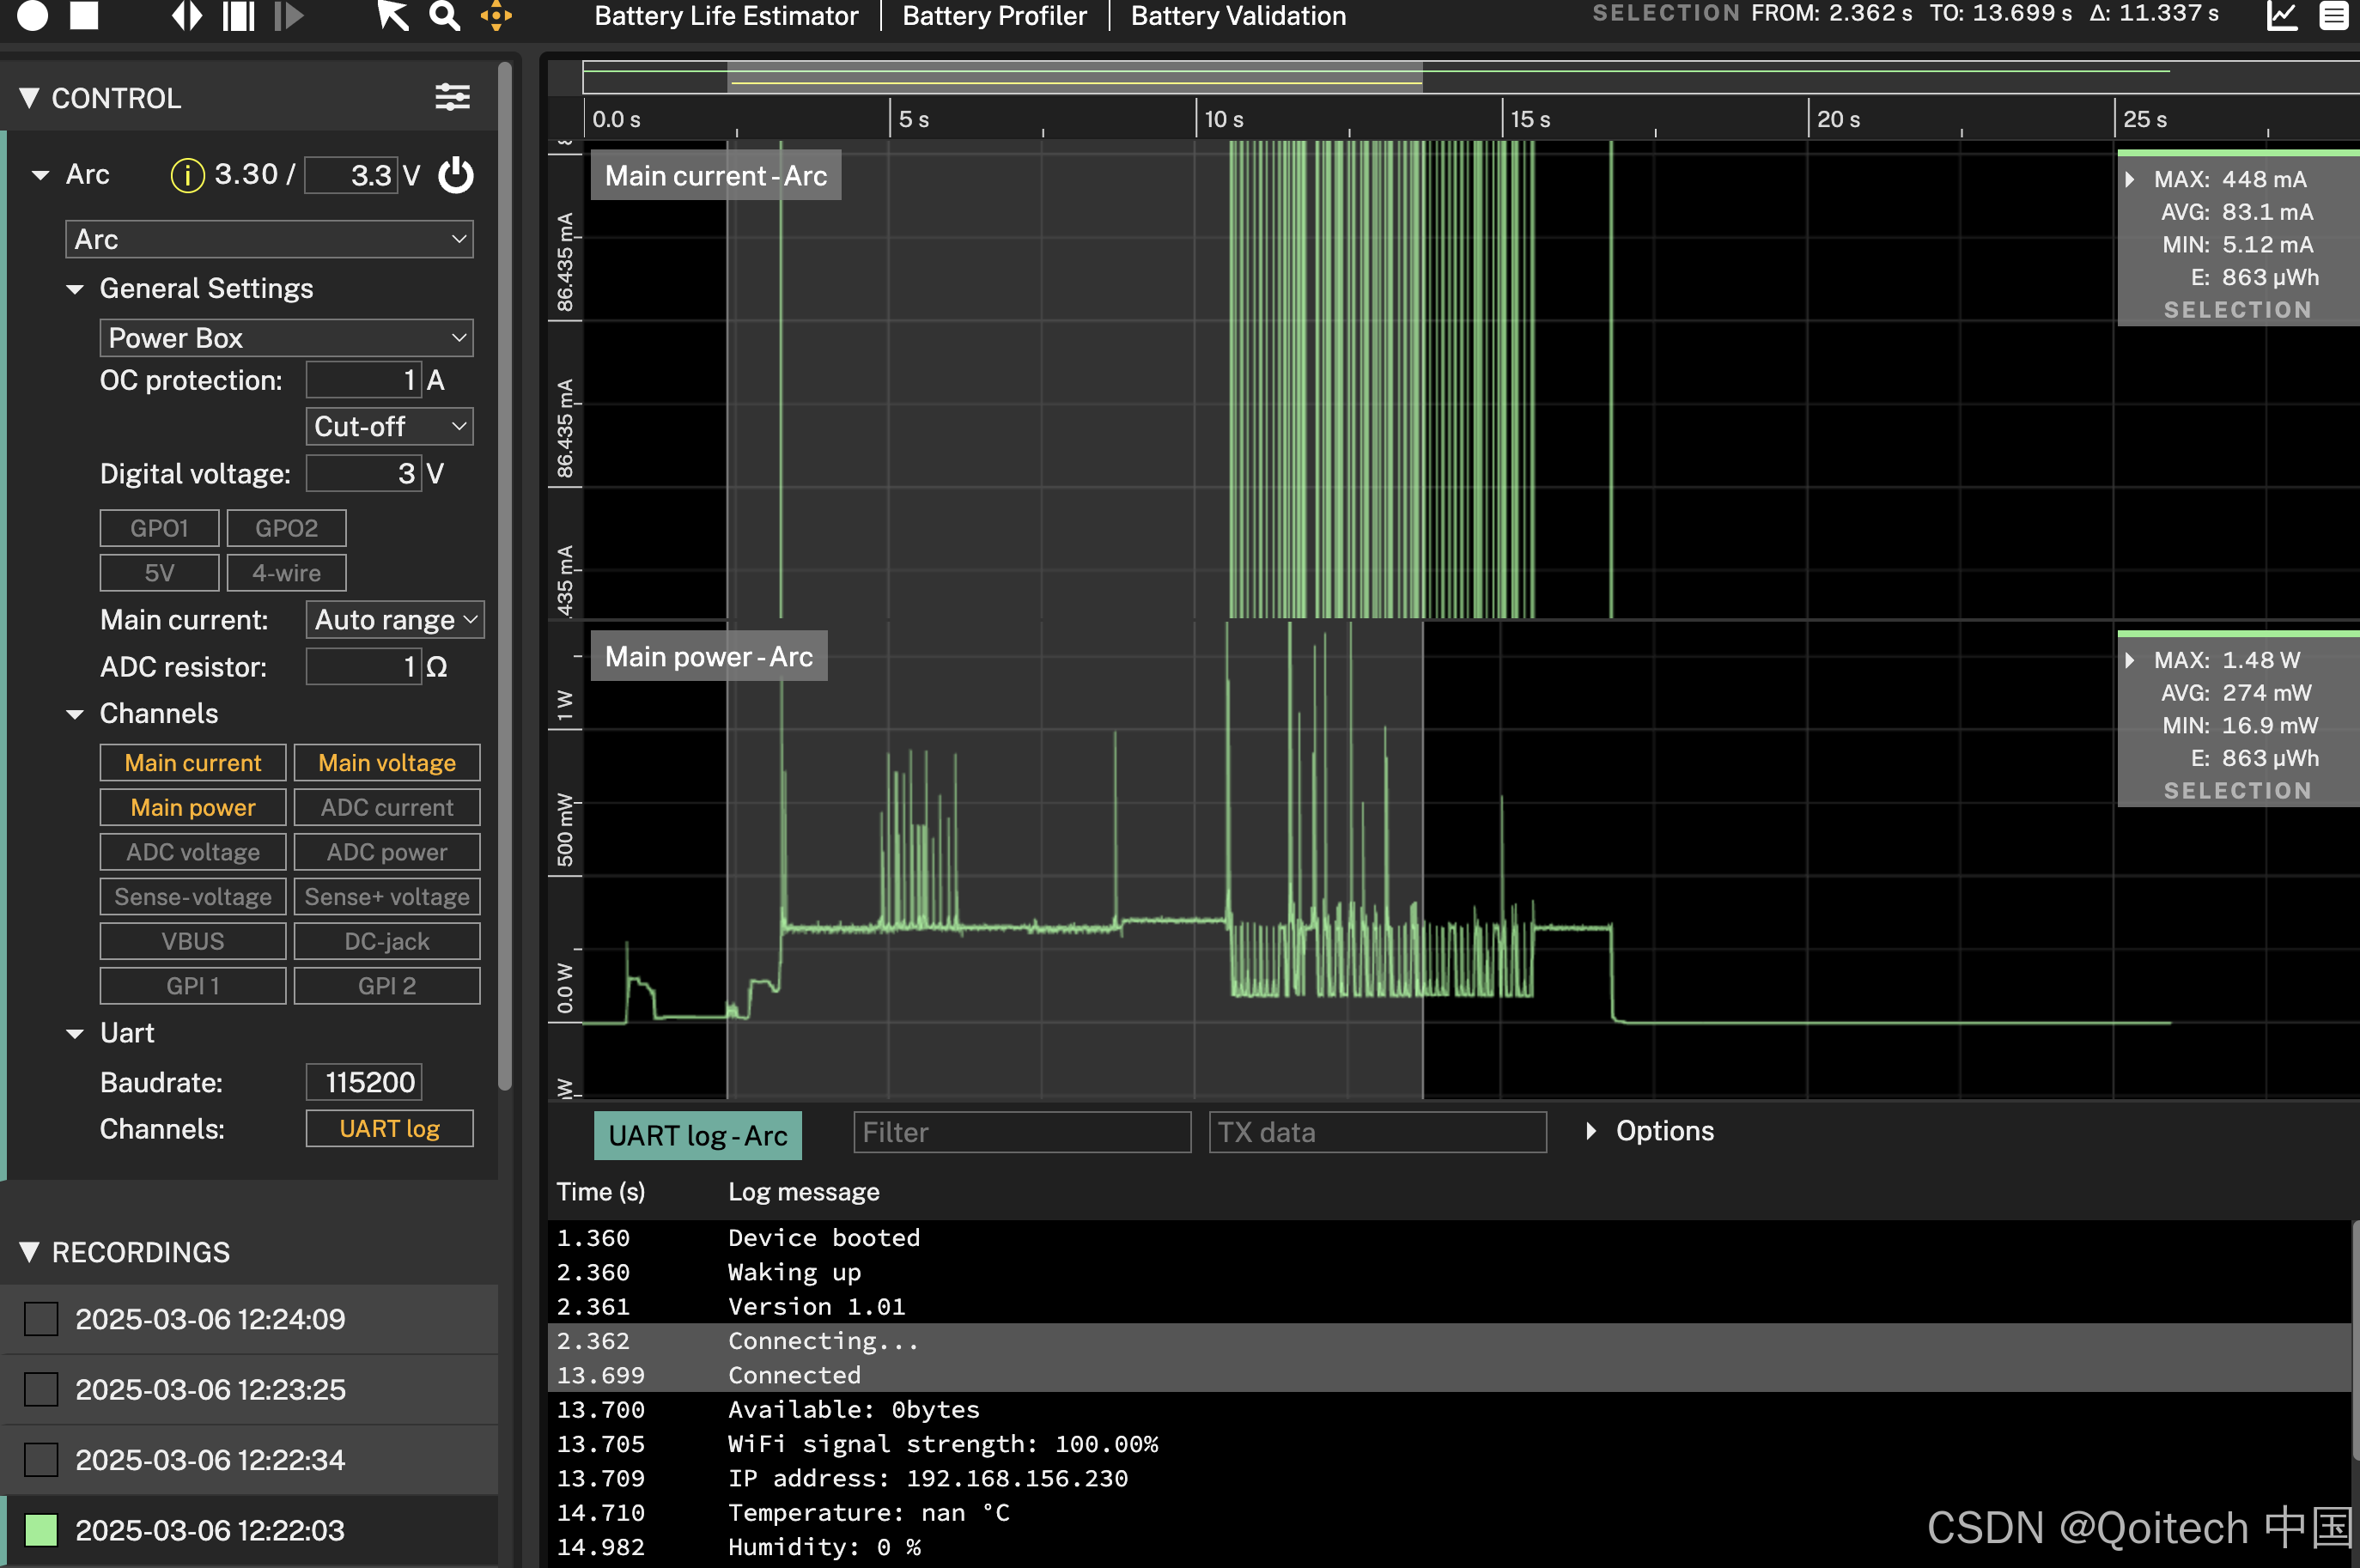Select the magnifier zoom tool
Viewport: 2360px width, 1568px height.
tap(444, 15)
